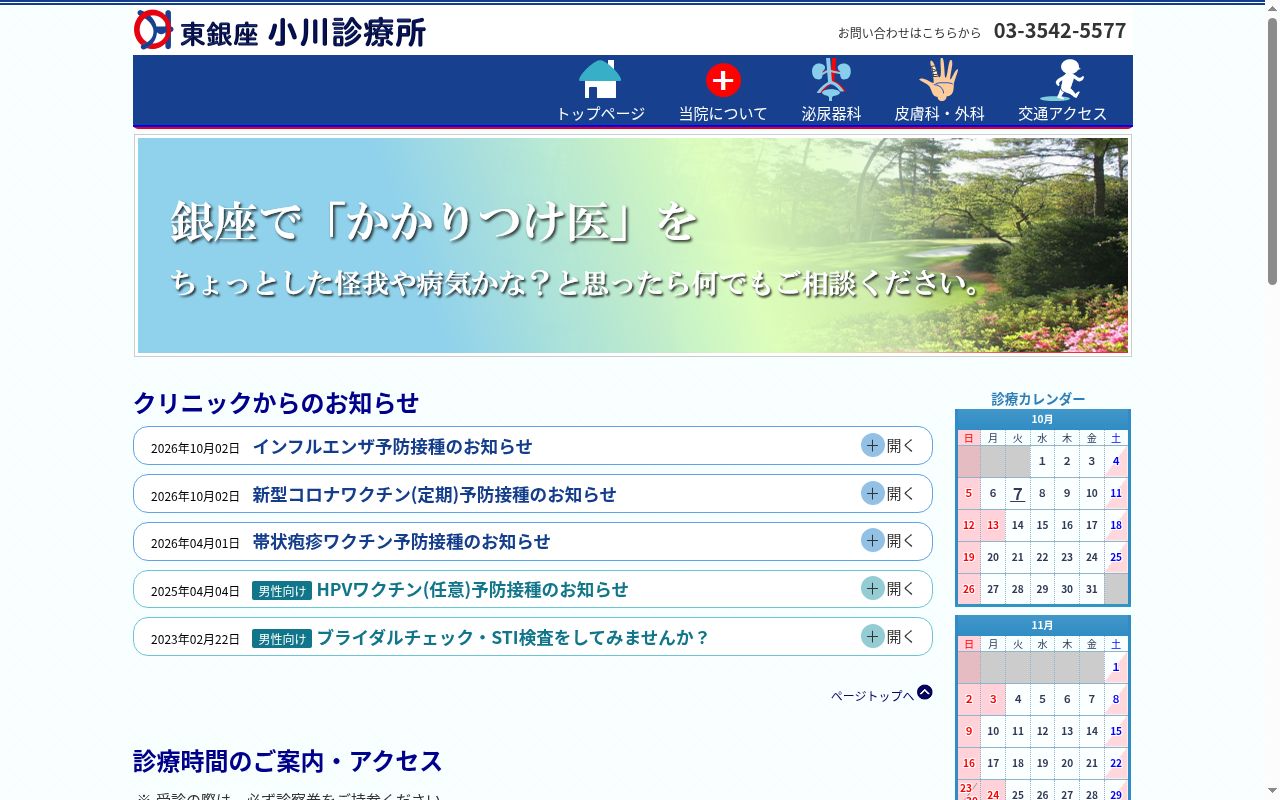Click 10月 calendar header
Screen dimensions: 1280x800
(x=1043, y=419)
